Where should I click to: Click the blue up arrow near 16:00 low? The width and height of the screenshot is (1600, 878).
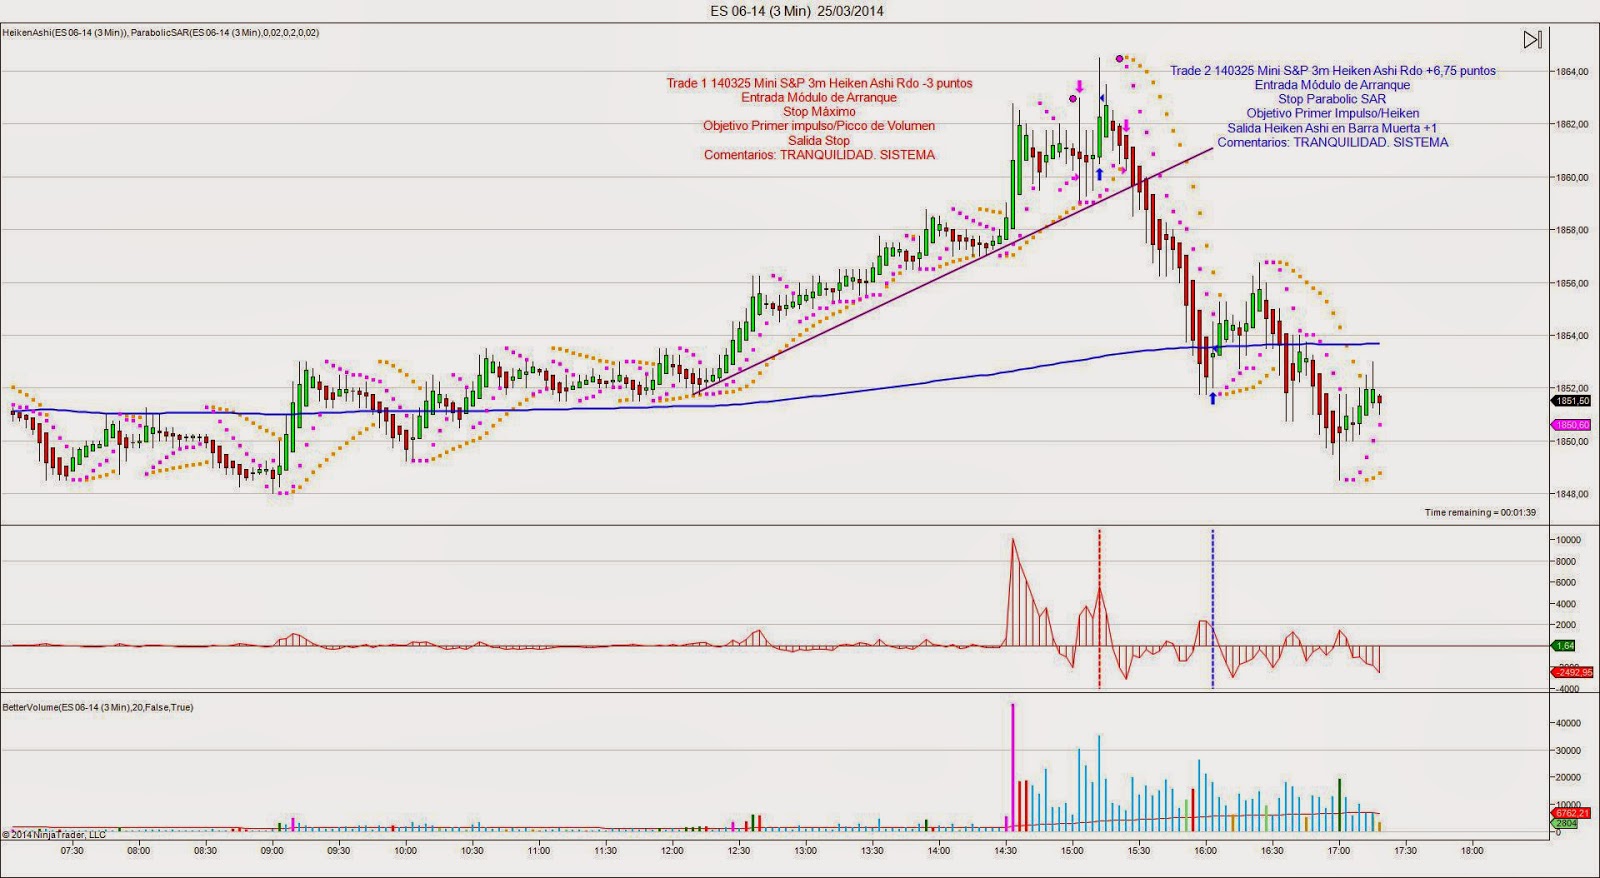click(x=1213, y=398)
